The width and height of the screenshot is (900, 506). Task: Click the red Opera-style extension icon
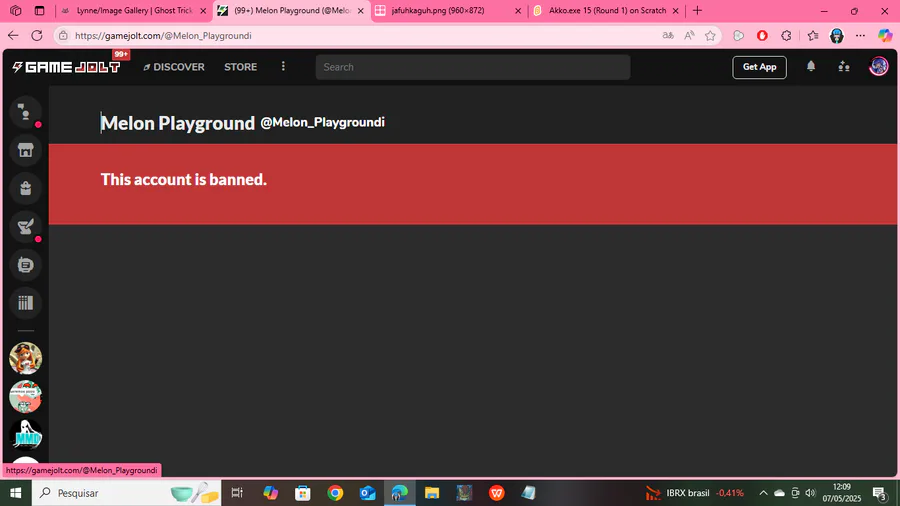pyautogui.click(x=762, y=36)
